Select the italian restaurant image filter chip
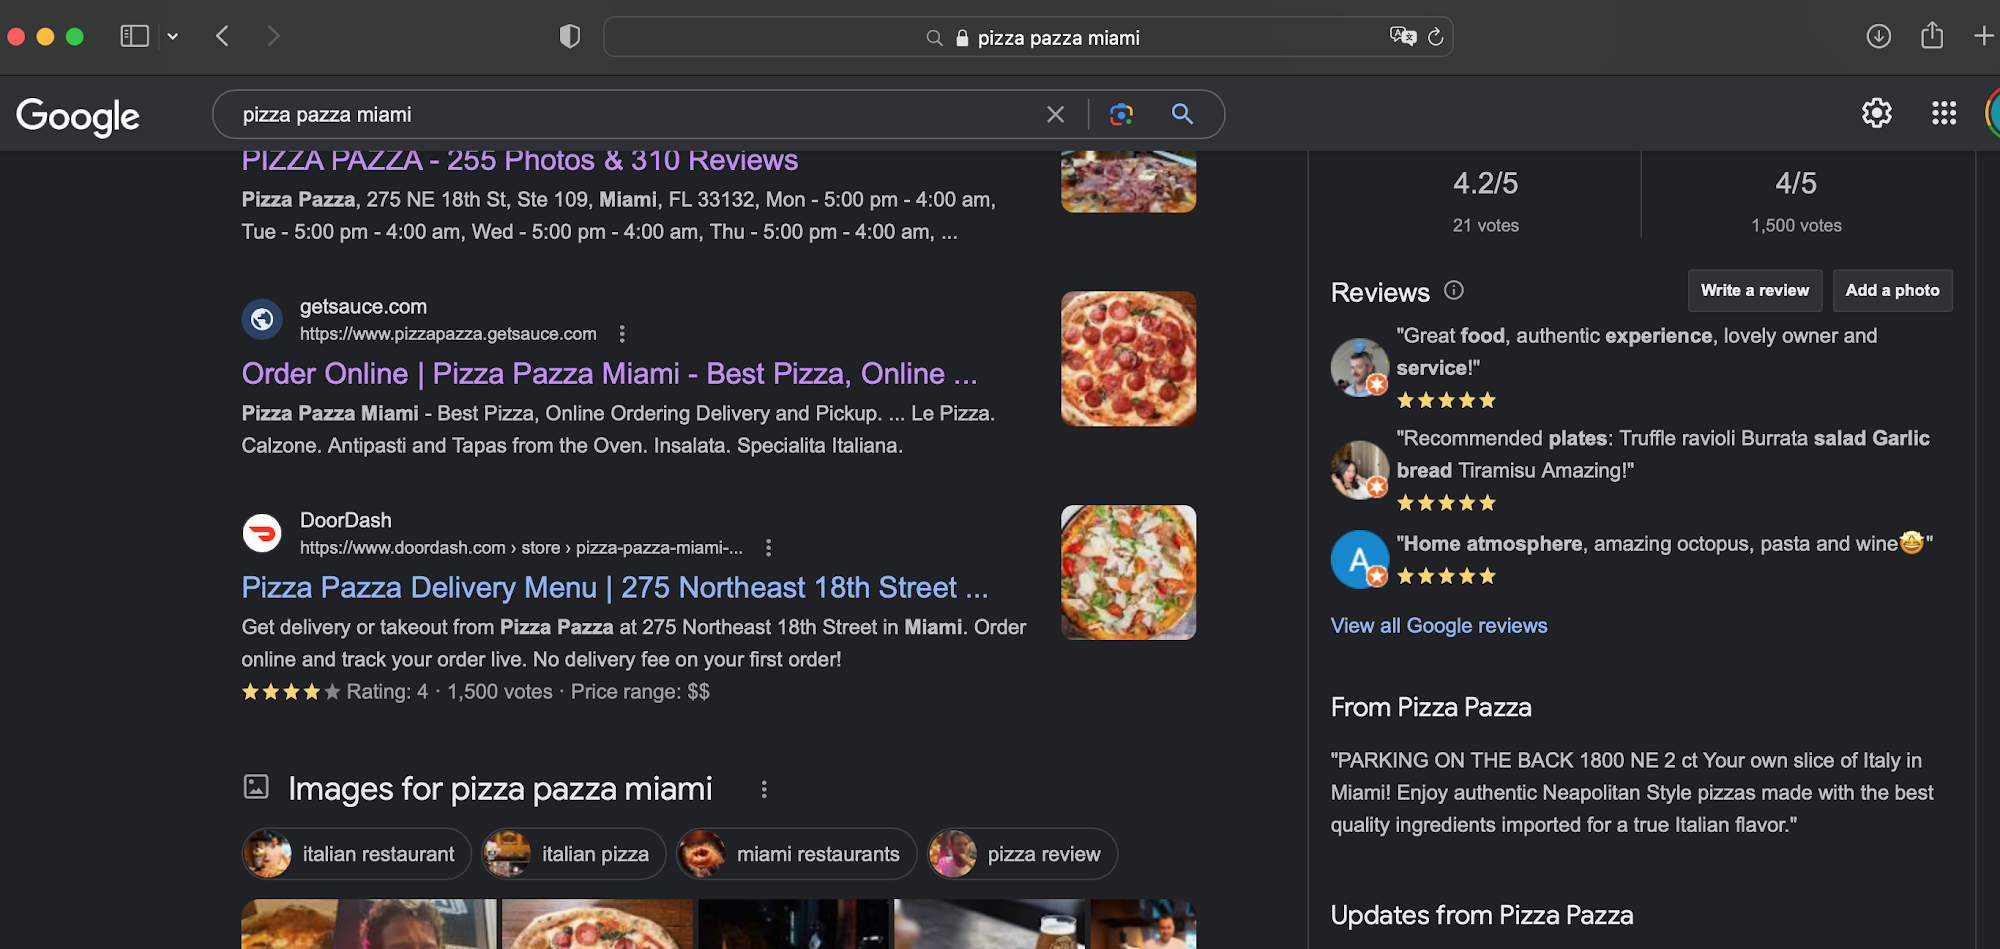Viewport: 2000px width, 949px height. (356, 854)
